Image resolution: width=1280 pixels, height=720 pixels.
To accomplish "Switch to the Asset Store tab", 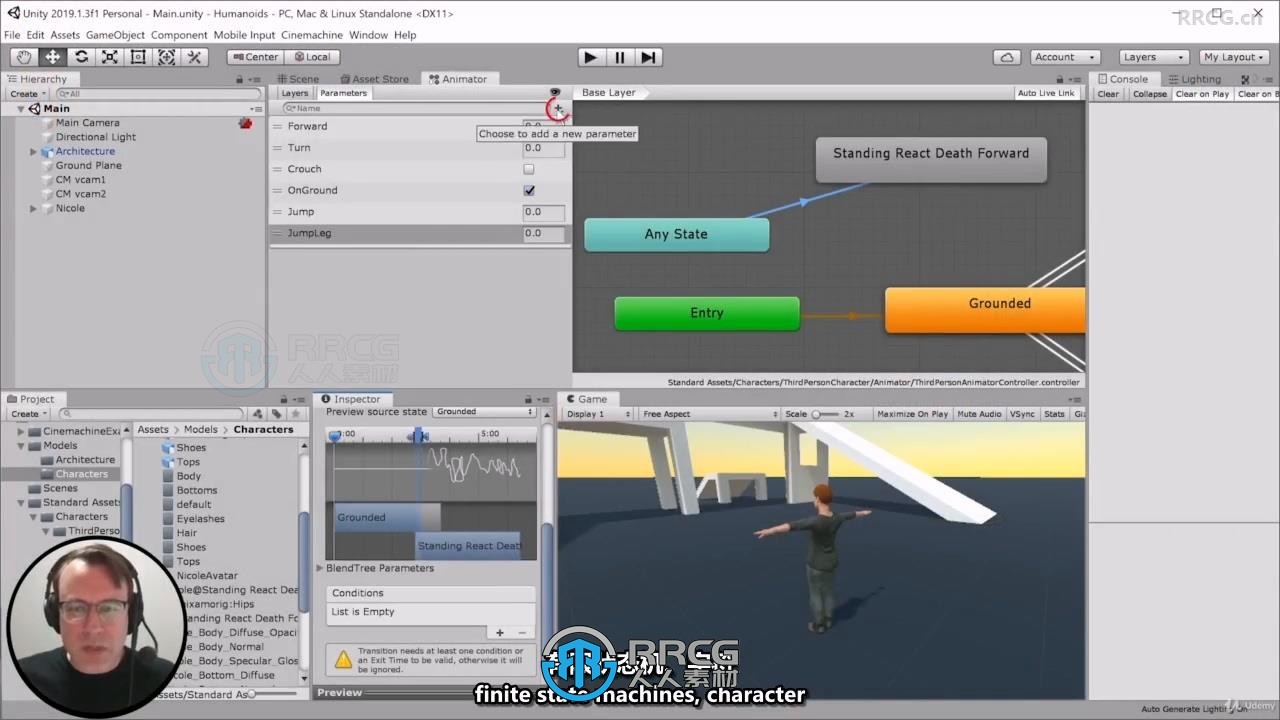I will 374,79.
